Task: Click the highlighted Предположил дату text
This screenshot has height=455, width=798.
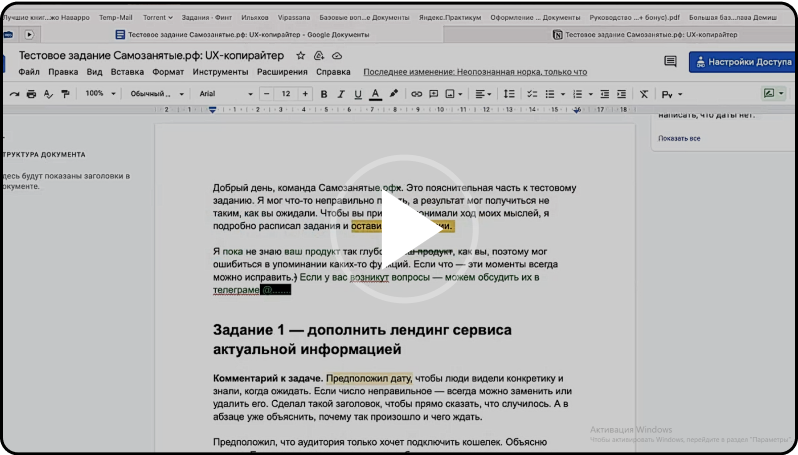Action: click(368, 378)
